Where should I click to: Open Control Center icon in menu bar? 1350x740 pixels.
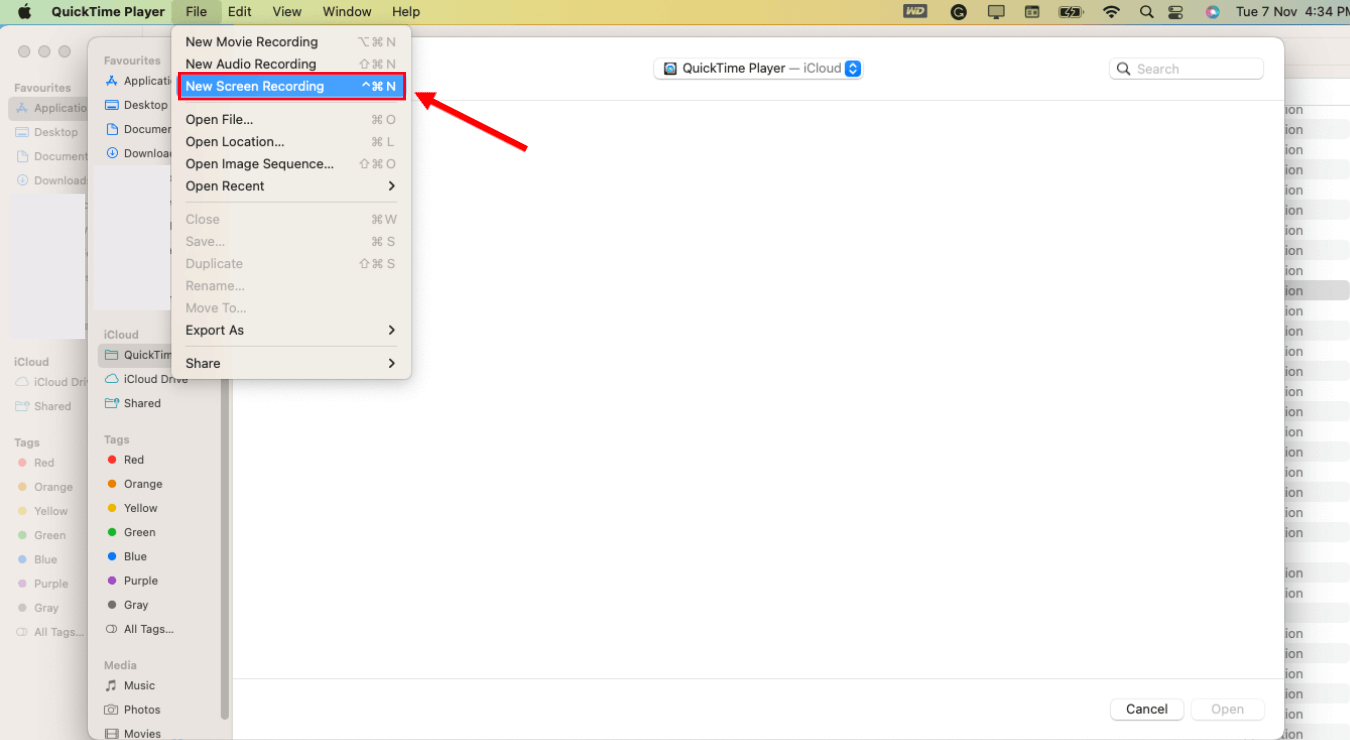pos(1176,12)
